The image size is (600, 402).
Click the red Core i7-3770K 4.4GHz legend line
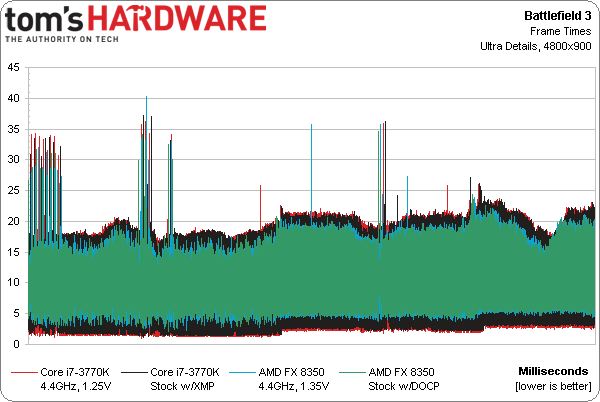point(24,372)
